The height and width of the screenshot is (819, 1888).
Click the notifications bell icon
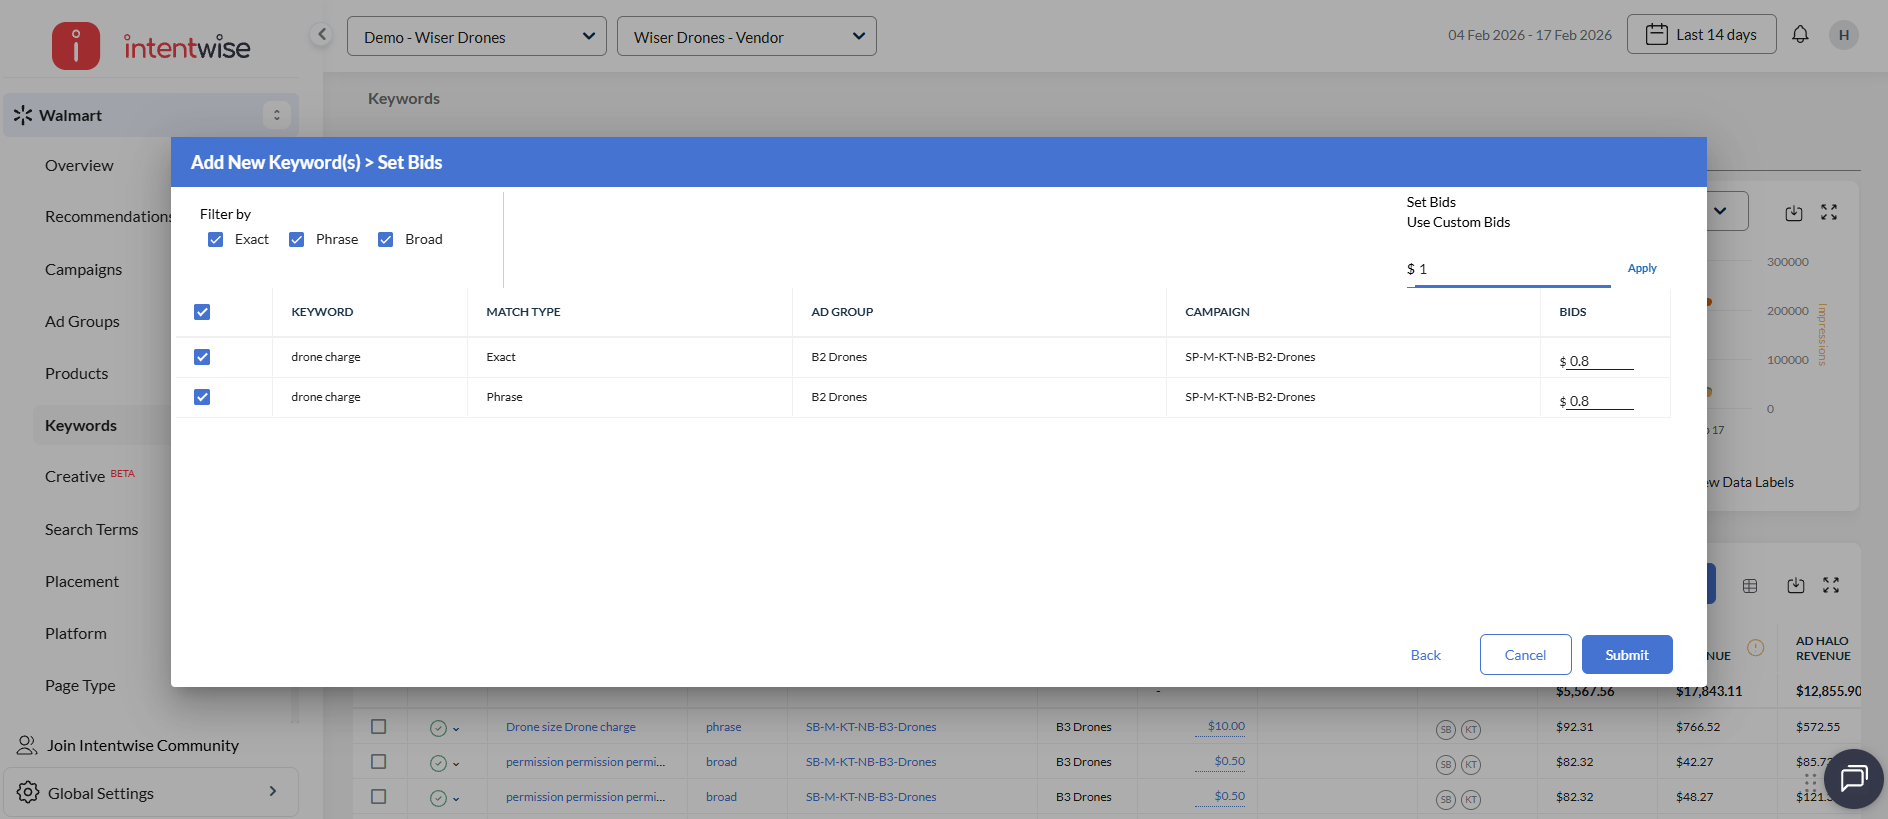(x=1800, y=35)
